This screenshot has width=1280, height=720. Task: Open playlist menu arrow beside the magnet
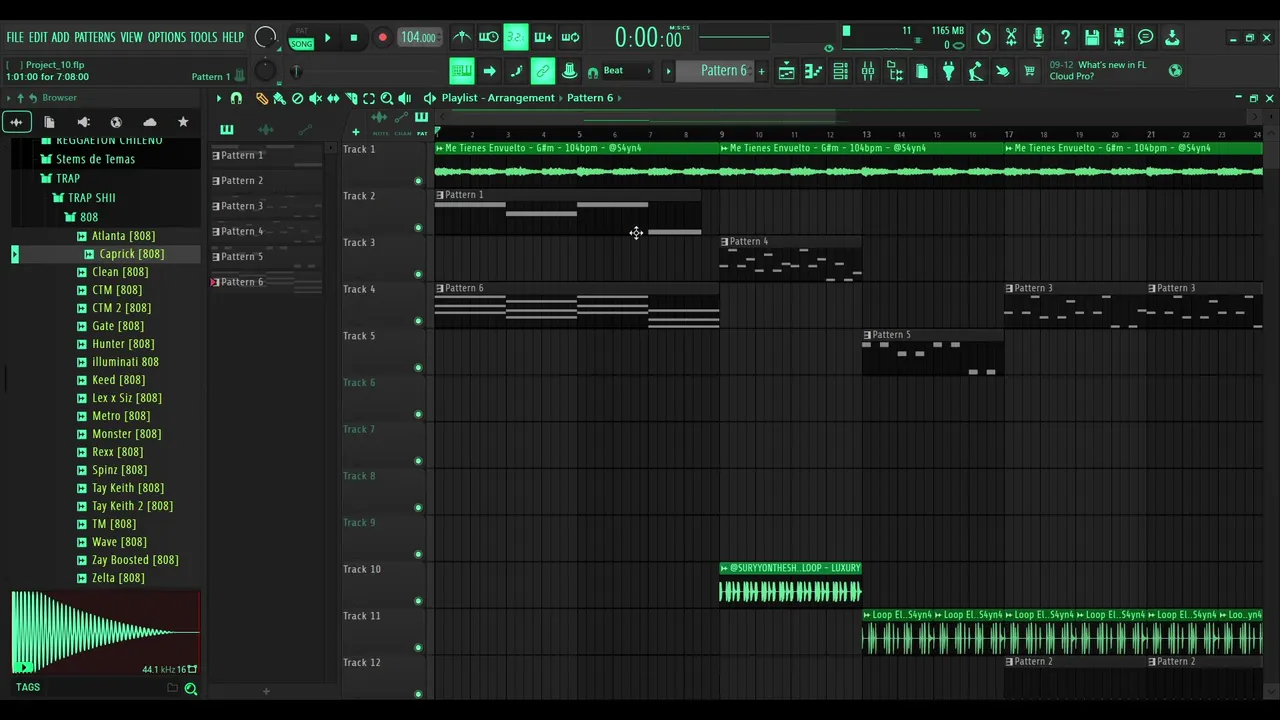(219, 98)
